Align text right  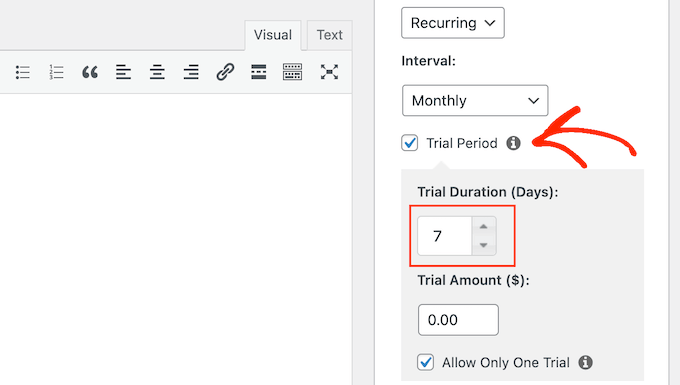coord(191,72)
